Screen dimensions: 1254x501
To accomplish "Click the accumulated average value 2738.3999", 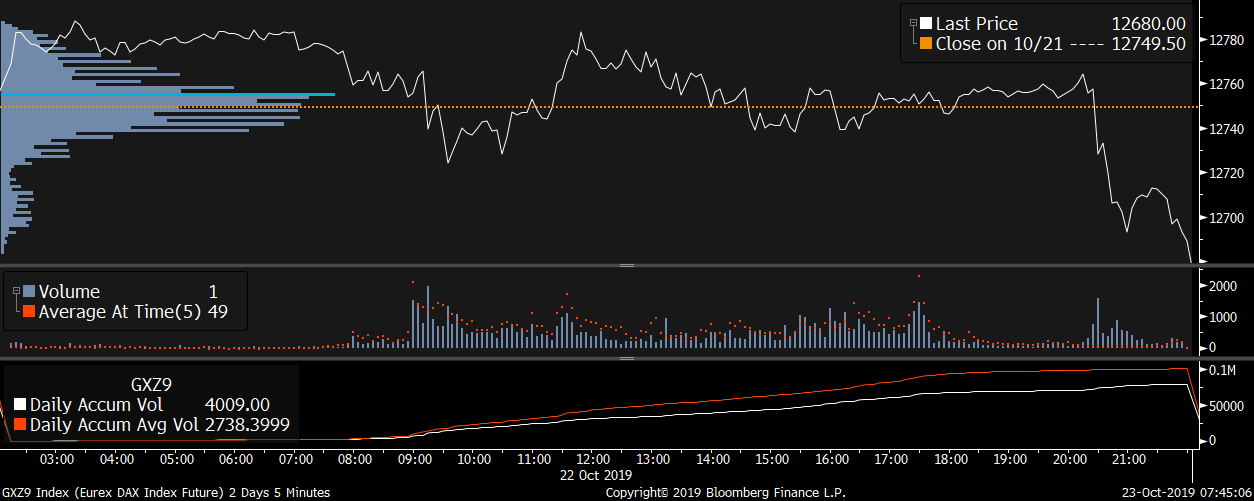I will 248,425.
